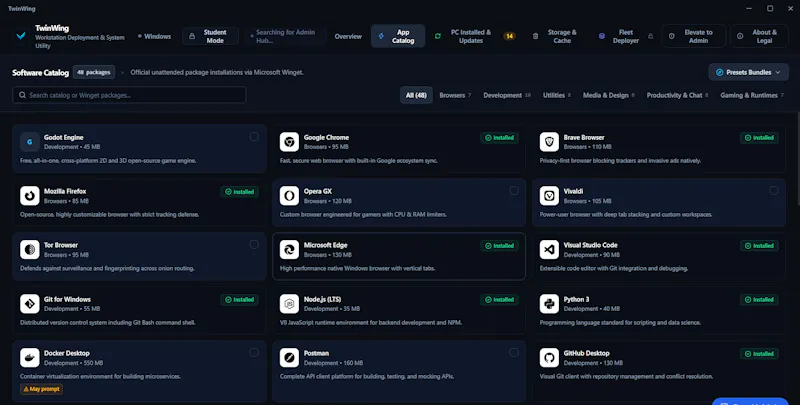Image resolution: width=800 pixels, height=405 pixels.
Task: Filter catalog by Utilities
Action: click(x=557, y=95)
